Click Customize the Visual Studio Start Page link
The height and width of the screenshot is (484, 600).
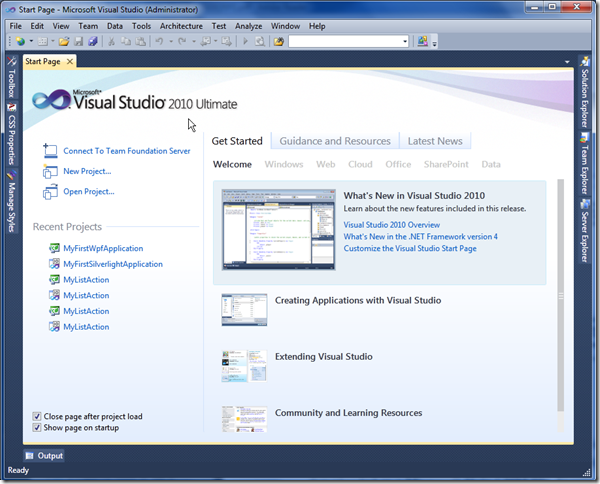(410, 249)
